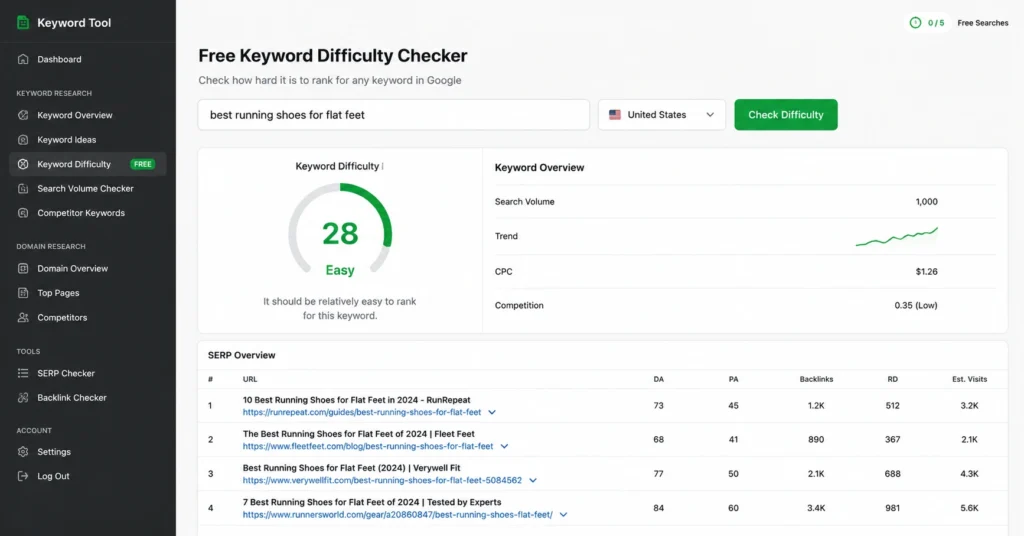The width and height of the screenshot is (1024, 536).
Task: Go to Keyword Overview page
Action: [88, 115]
